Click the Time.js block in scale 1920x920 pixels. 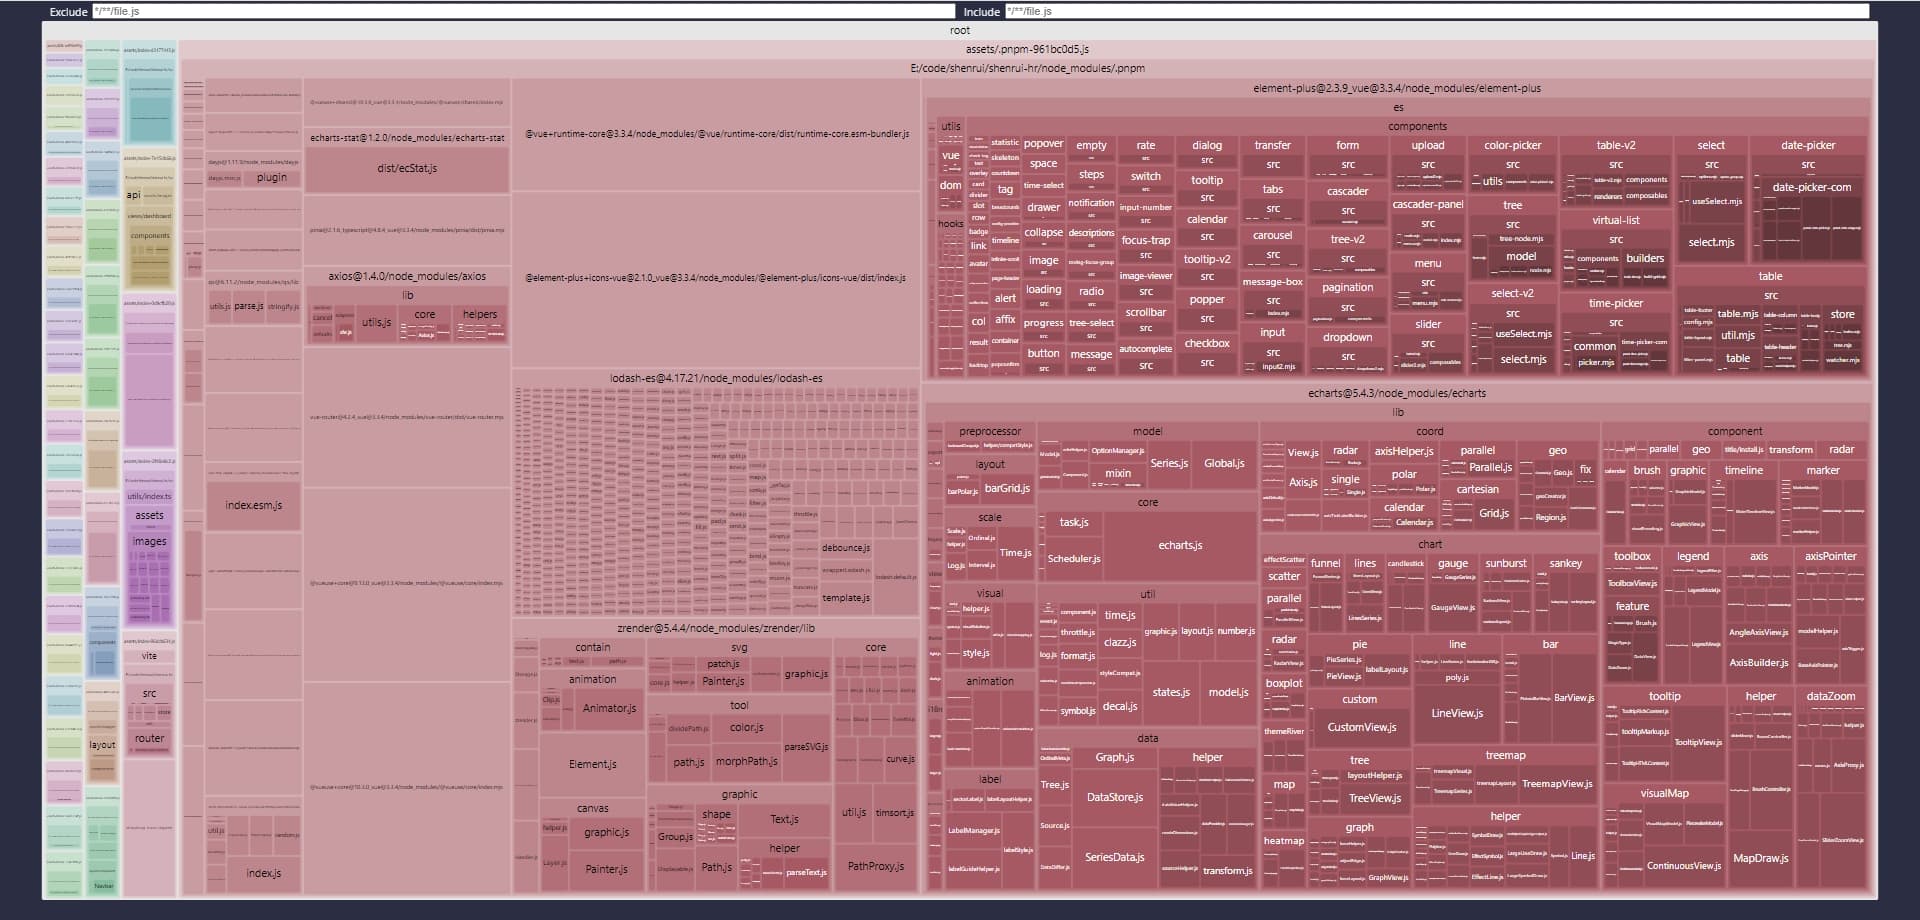1015,553
